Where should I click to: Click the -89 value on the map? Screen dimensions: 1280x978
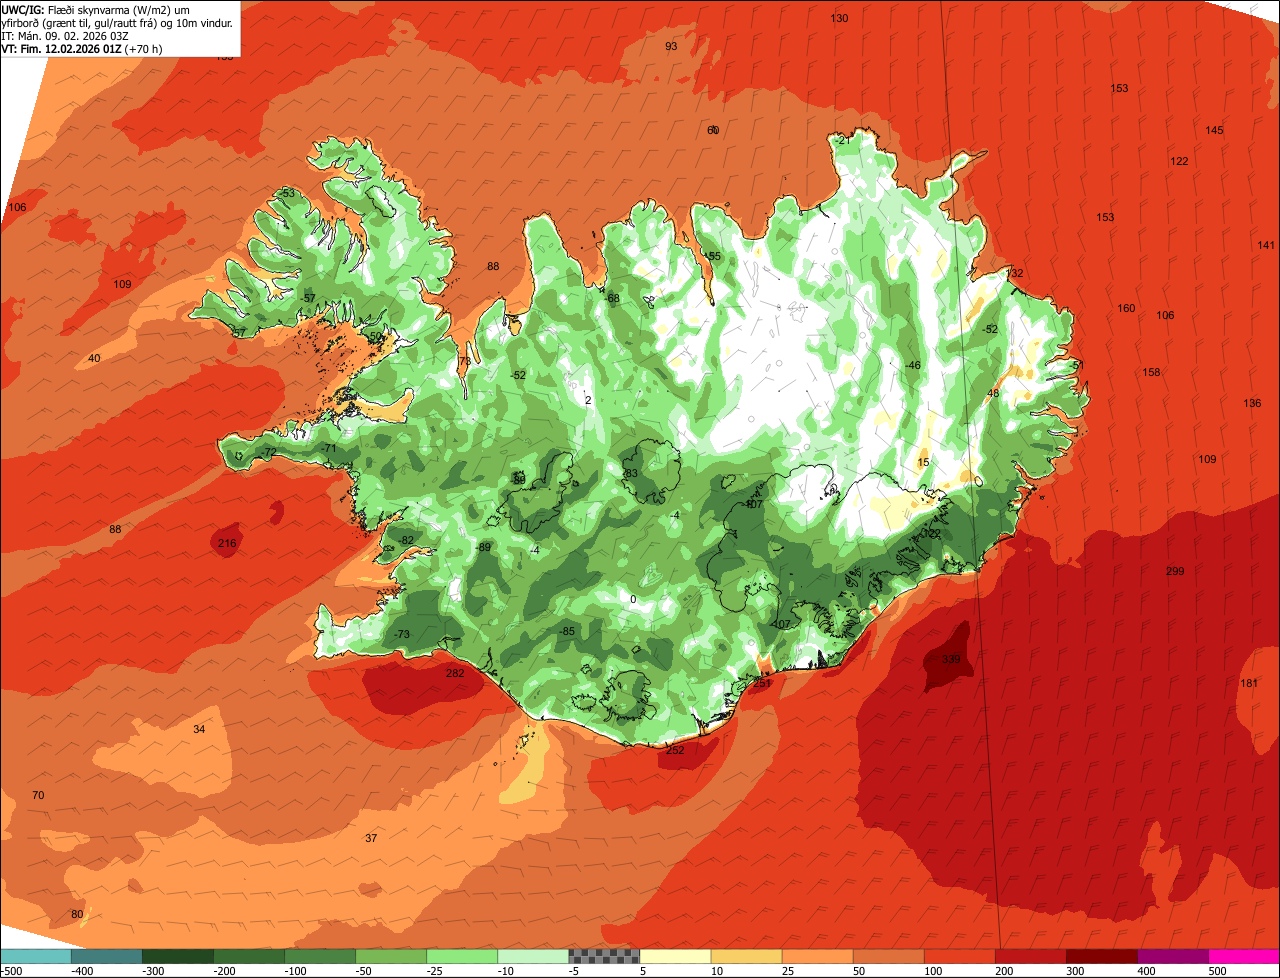click(484, 548)
